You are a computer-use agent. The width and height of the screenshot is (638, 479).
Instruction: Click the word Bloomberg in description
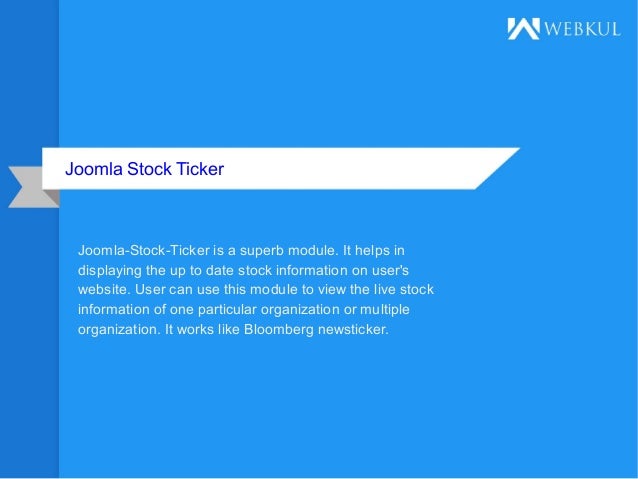279,329
